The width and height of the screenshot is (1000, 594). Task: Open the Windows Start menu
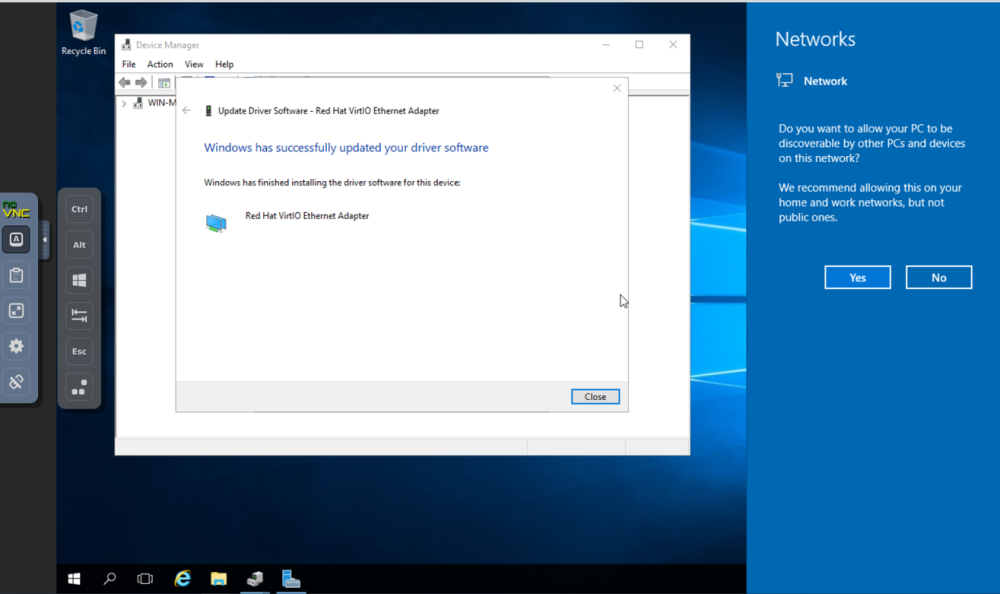[x=74, y=579]
